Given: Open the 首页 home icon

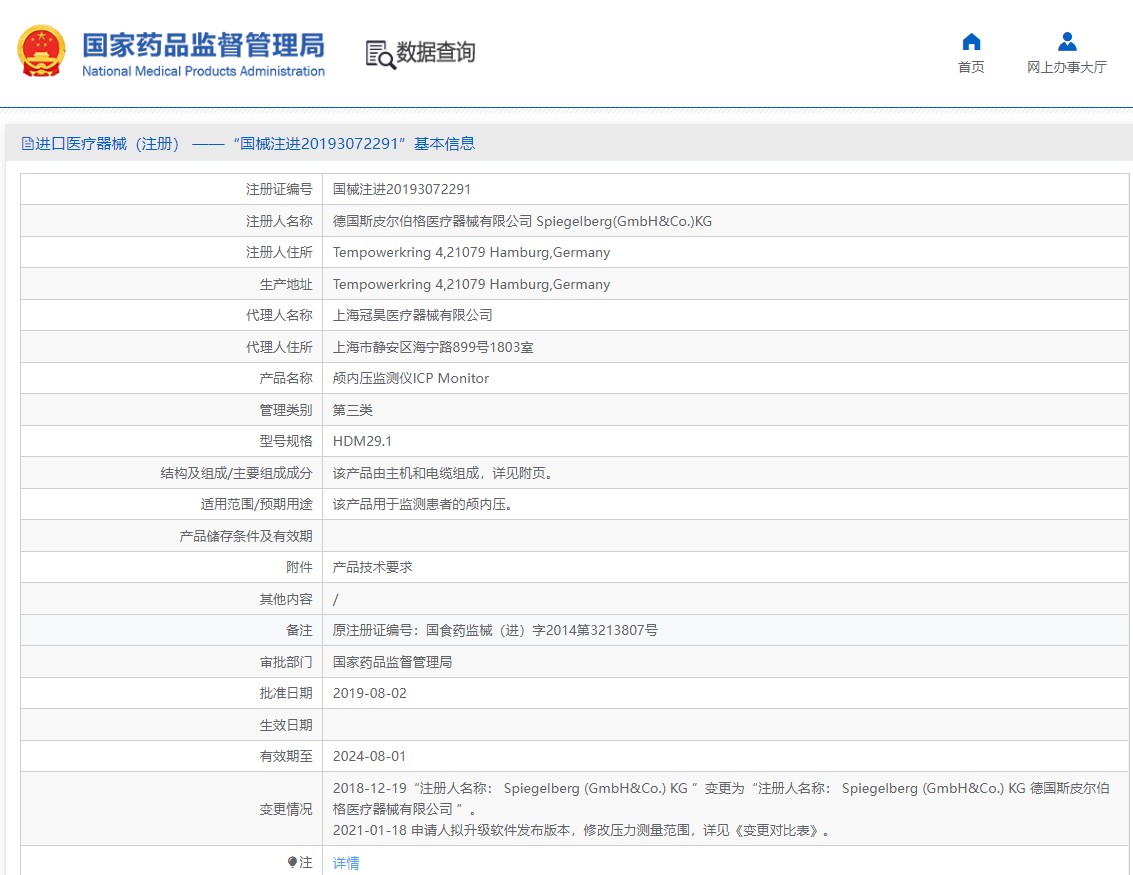Looking at the screenshot, I should tap(971, 42).
